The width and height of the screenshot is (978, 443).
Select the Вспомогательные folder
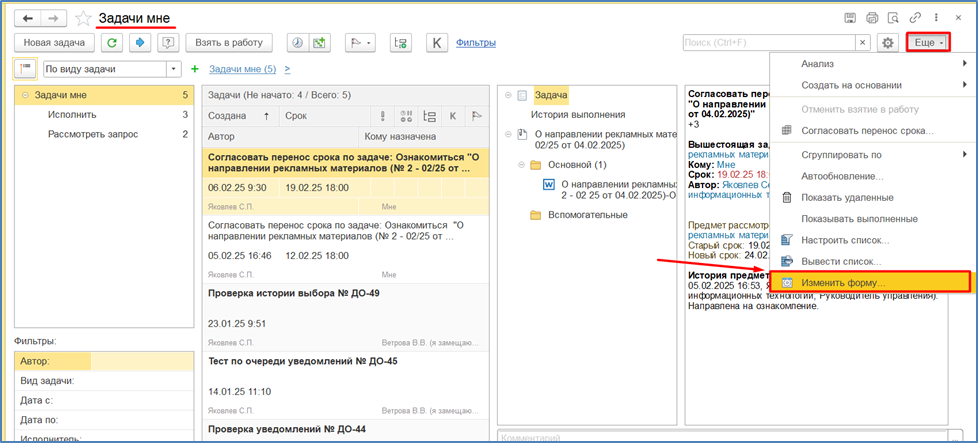(x=588, y=215)
